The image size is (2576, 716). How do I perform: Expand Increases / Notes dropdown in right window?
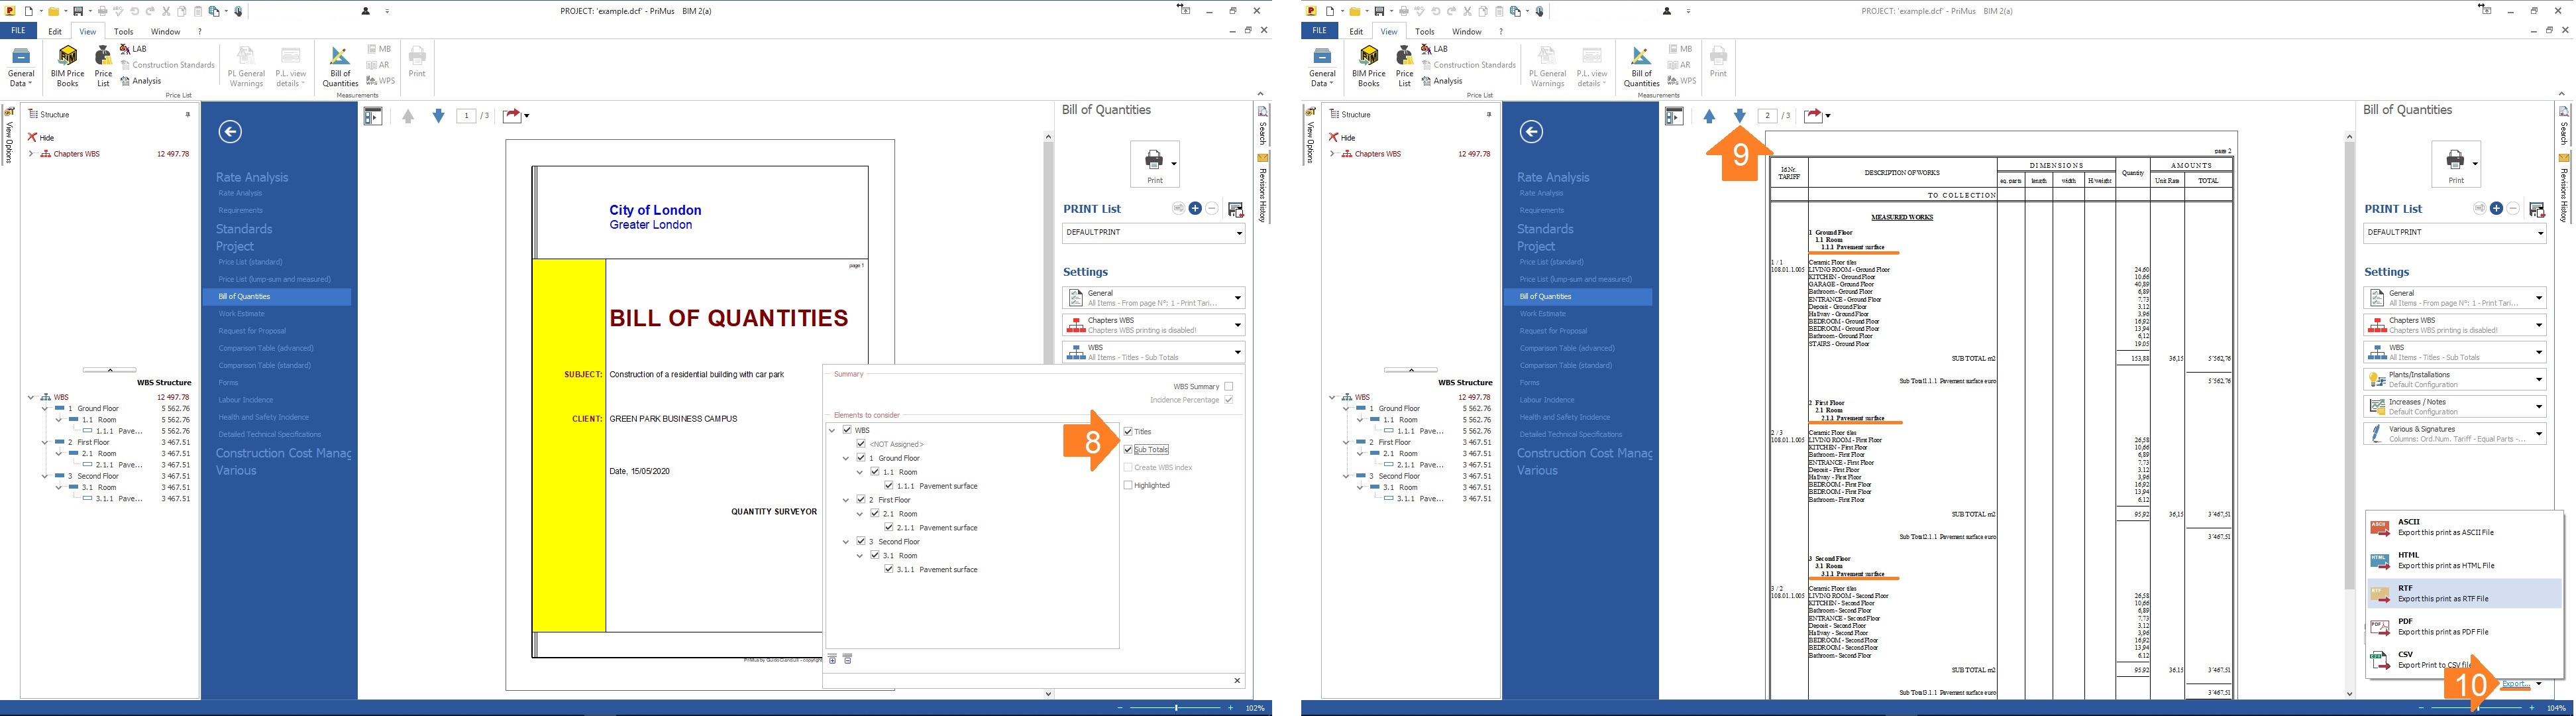pyautogui.click(x=2539, y=406)
